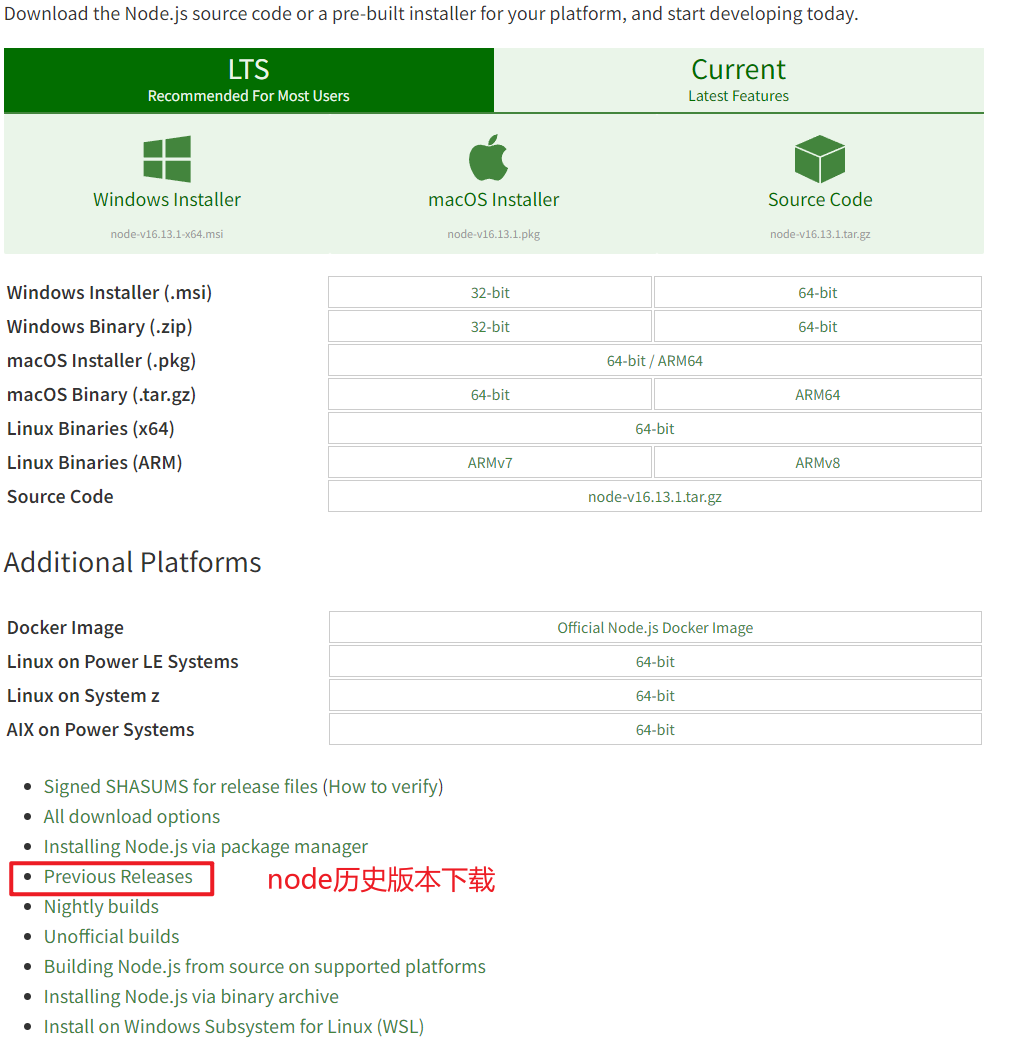Download ARM64 macOS Binary (.tar.gz)
Viewport: 1009px width, 1051px height.
coord(818,395)
